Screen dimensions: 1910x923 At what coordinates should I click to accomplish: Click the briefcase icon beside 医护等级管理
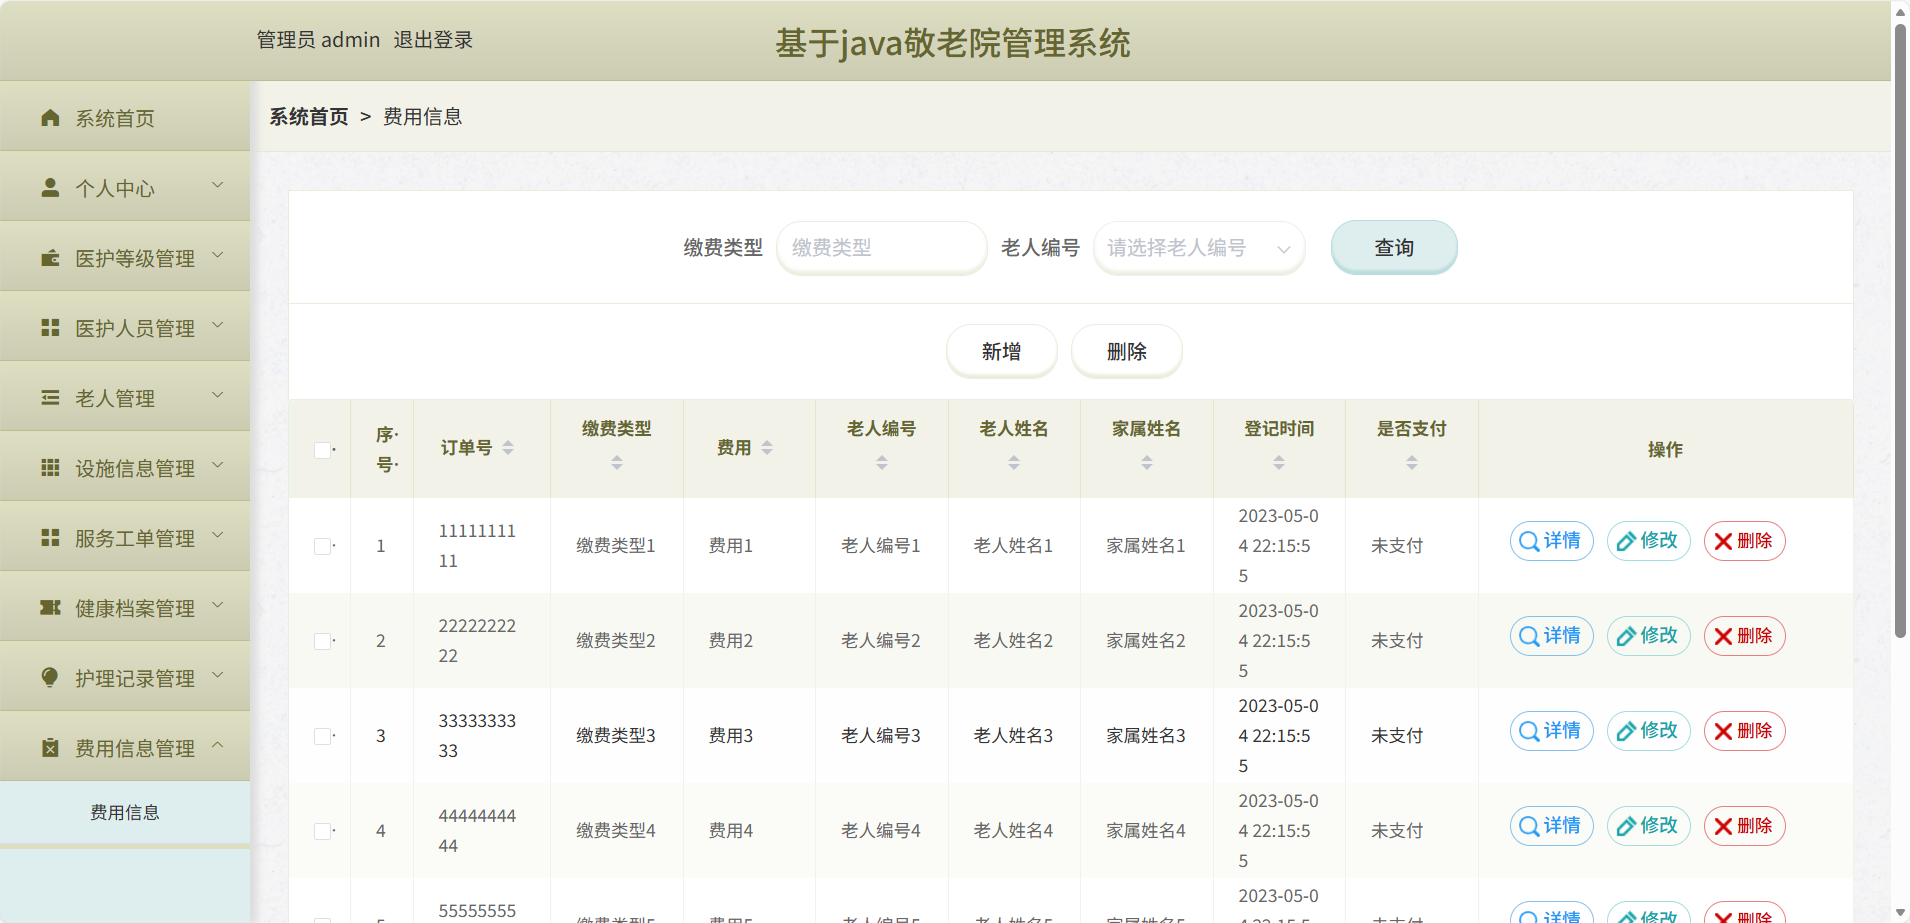(x=50, y=258)
